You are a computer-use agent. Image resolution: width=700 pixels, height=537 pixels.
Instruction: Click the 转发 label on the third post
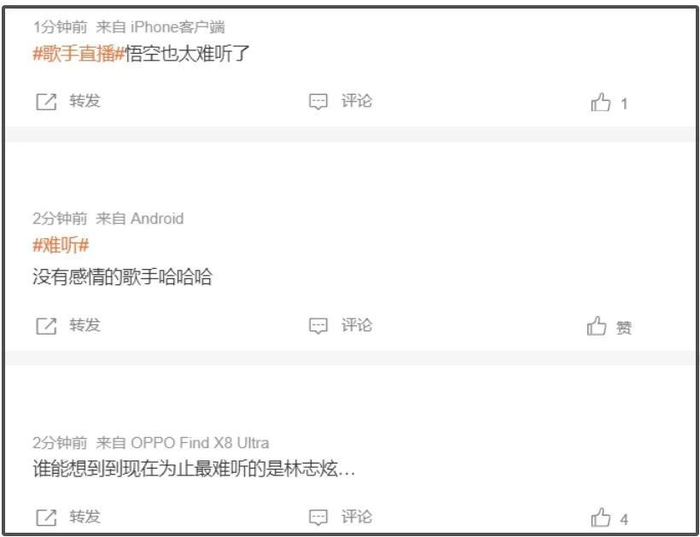tap(85, 516)
